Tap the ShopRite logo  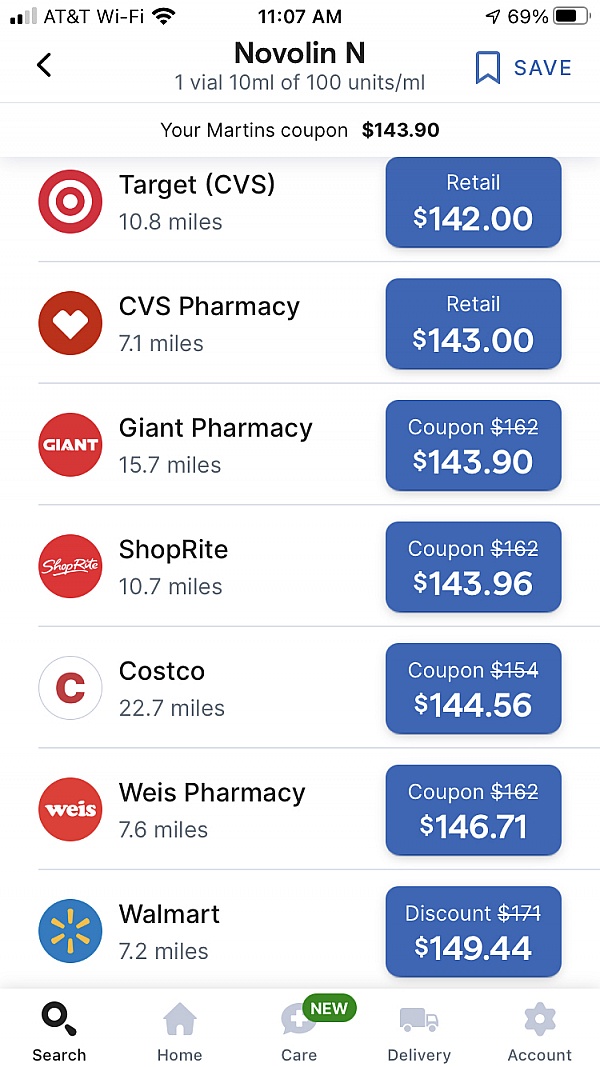(x=70, y=566)
